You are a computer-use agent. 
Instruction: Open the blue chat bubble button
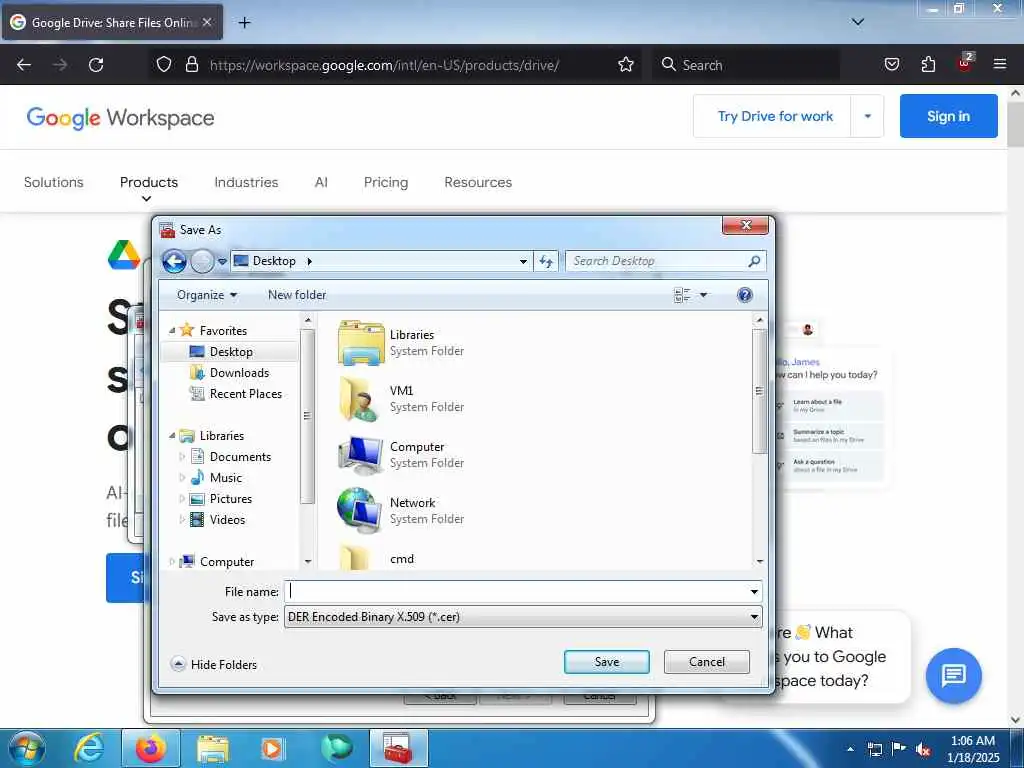pos(953,676)
